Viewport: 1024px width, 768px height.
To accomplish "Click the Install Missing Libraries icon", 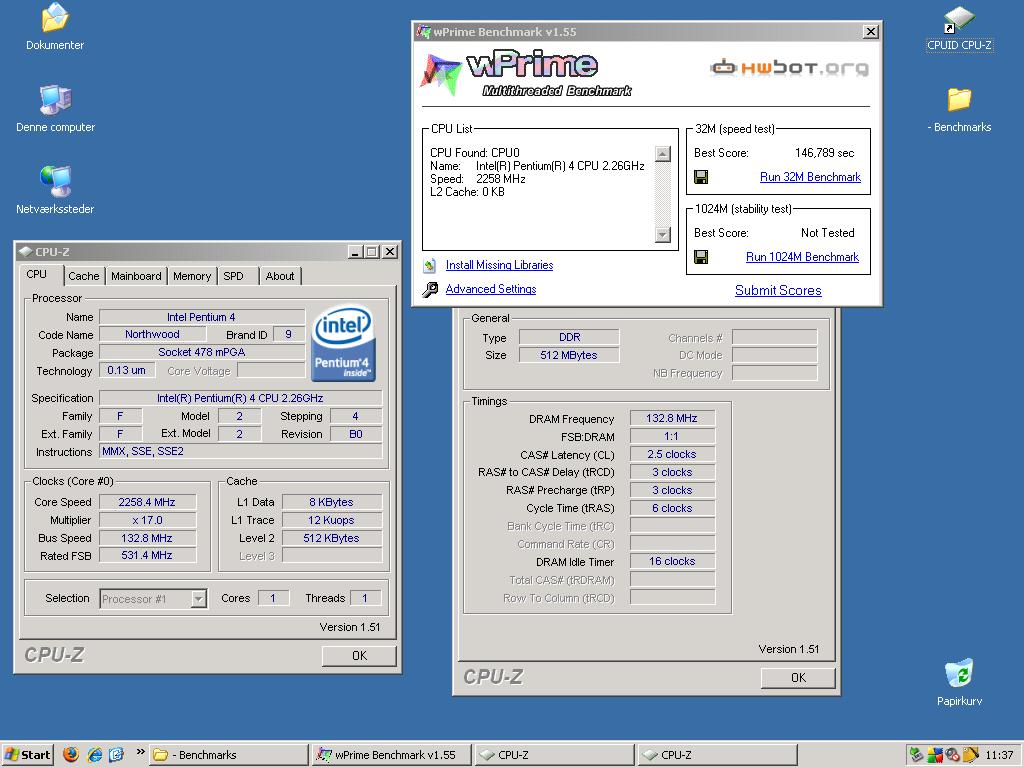I will (430, 265).
